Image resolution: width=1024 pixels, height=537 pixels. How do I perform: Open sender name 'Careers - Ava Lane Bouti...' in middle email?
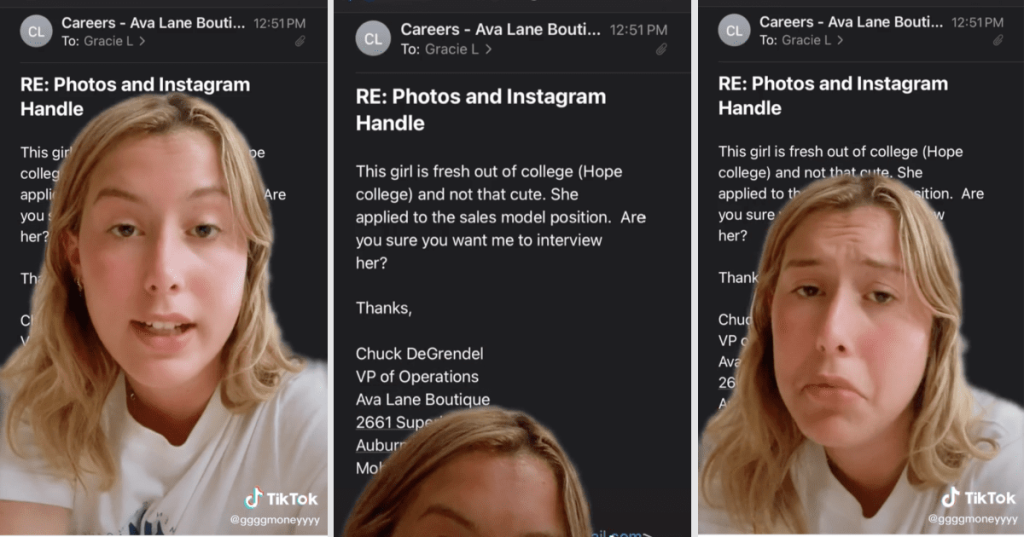(x=500, y=29)
